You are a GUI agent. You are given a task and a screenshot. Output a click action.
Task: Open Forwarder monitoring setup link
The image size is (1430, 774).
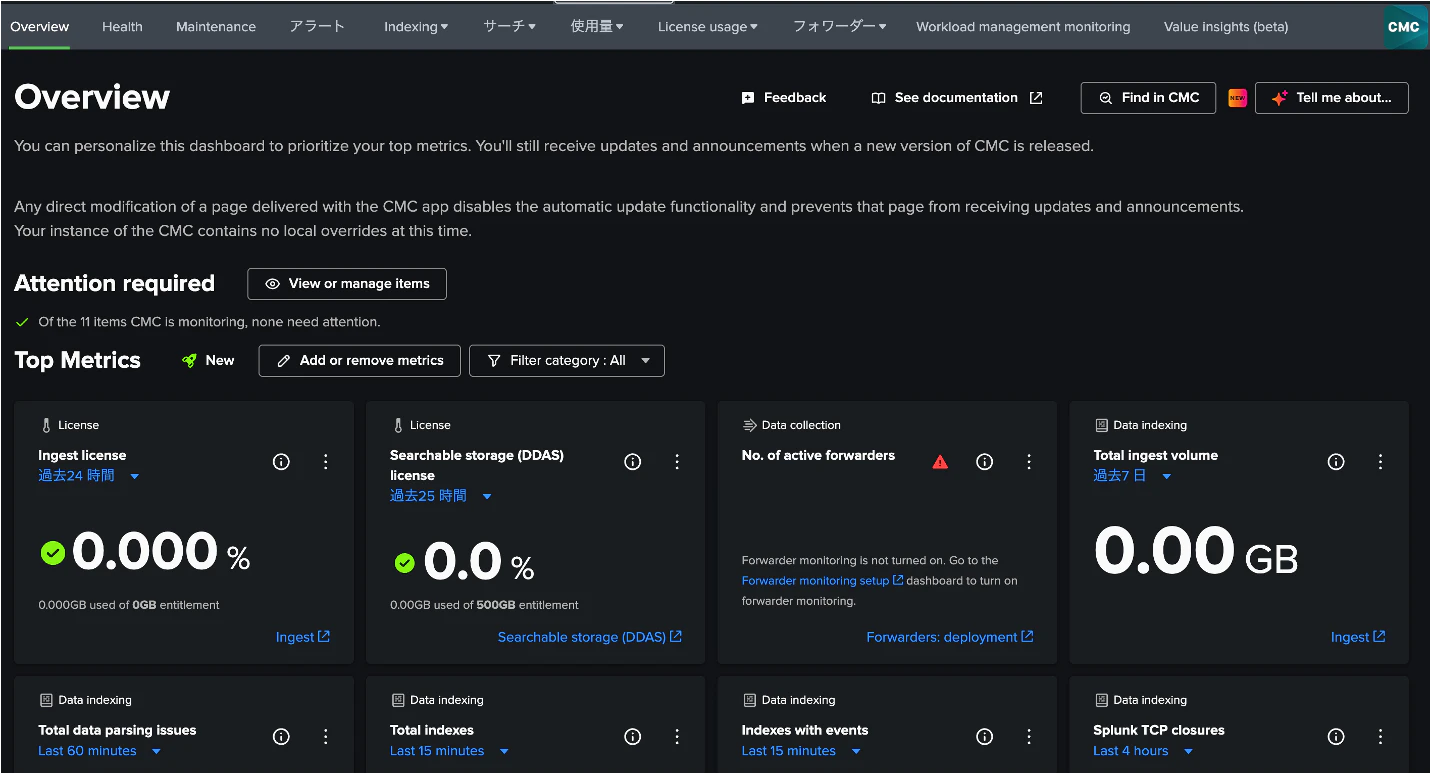(x=822, y=581)
